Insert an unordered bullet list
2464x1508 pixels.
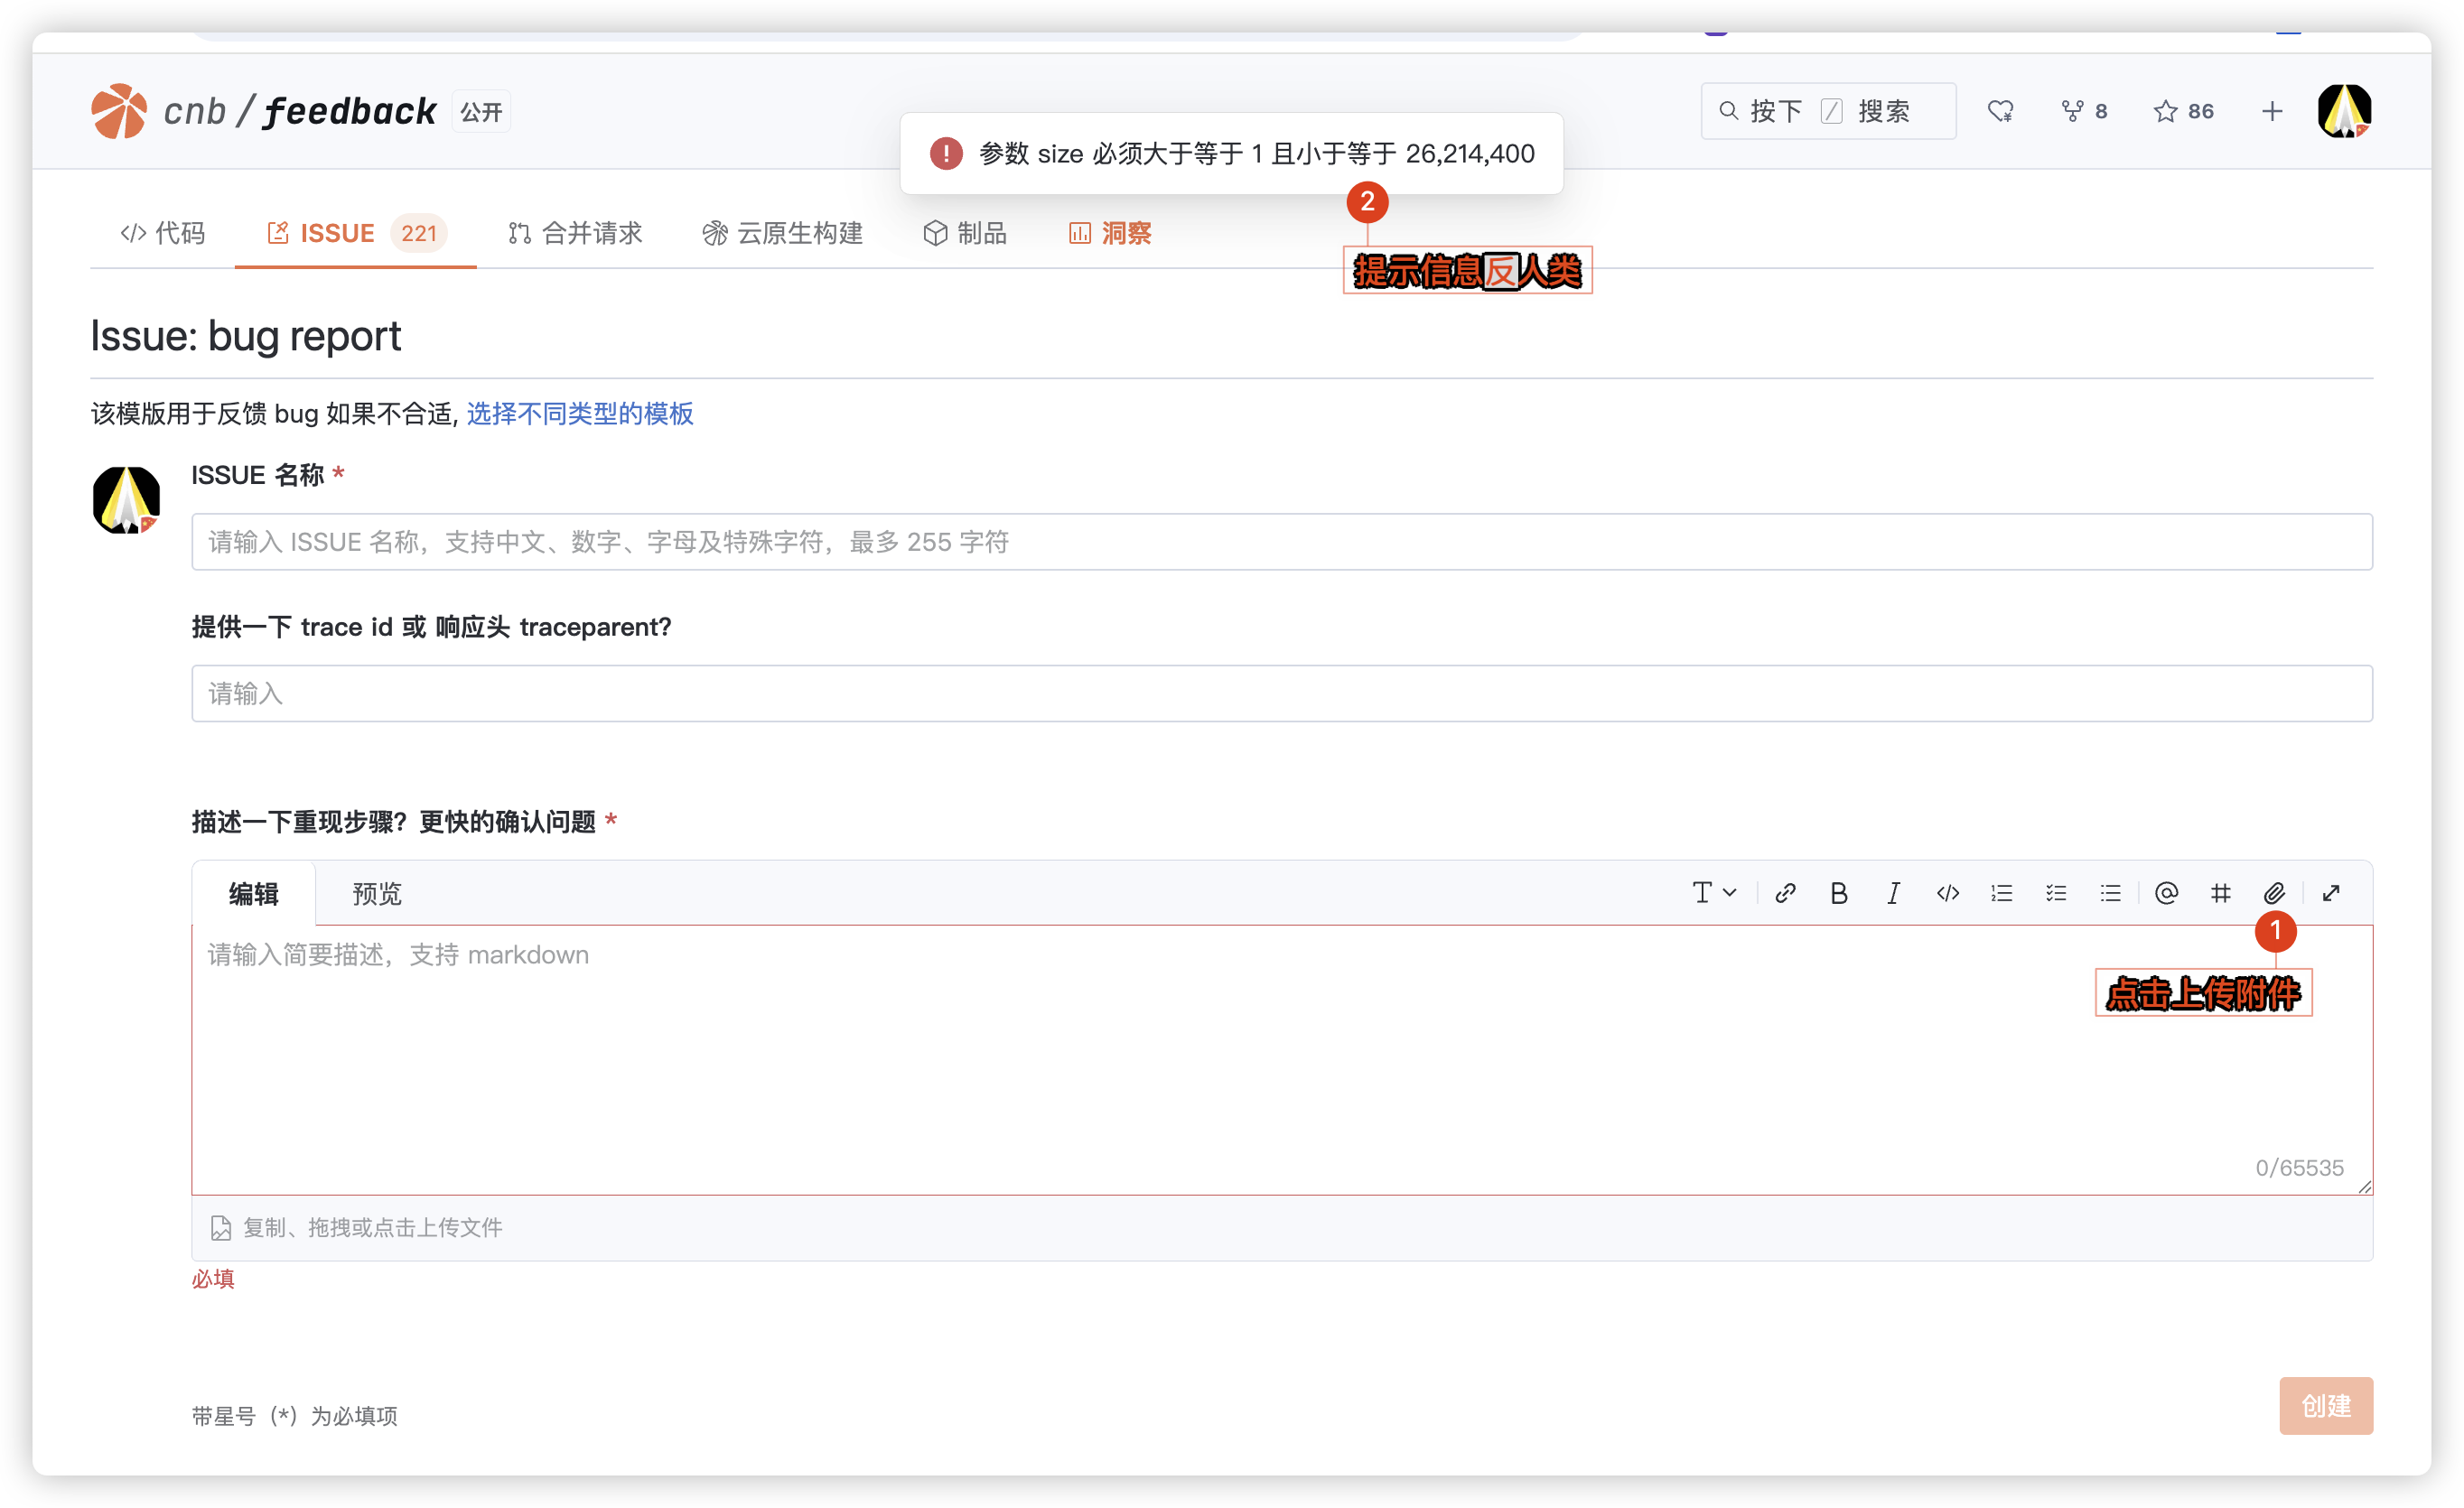(x=2110, y=893)
